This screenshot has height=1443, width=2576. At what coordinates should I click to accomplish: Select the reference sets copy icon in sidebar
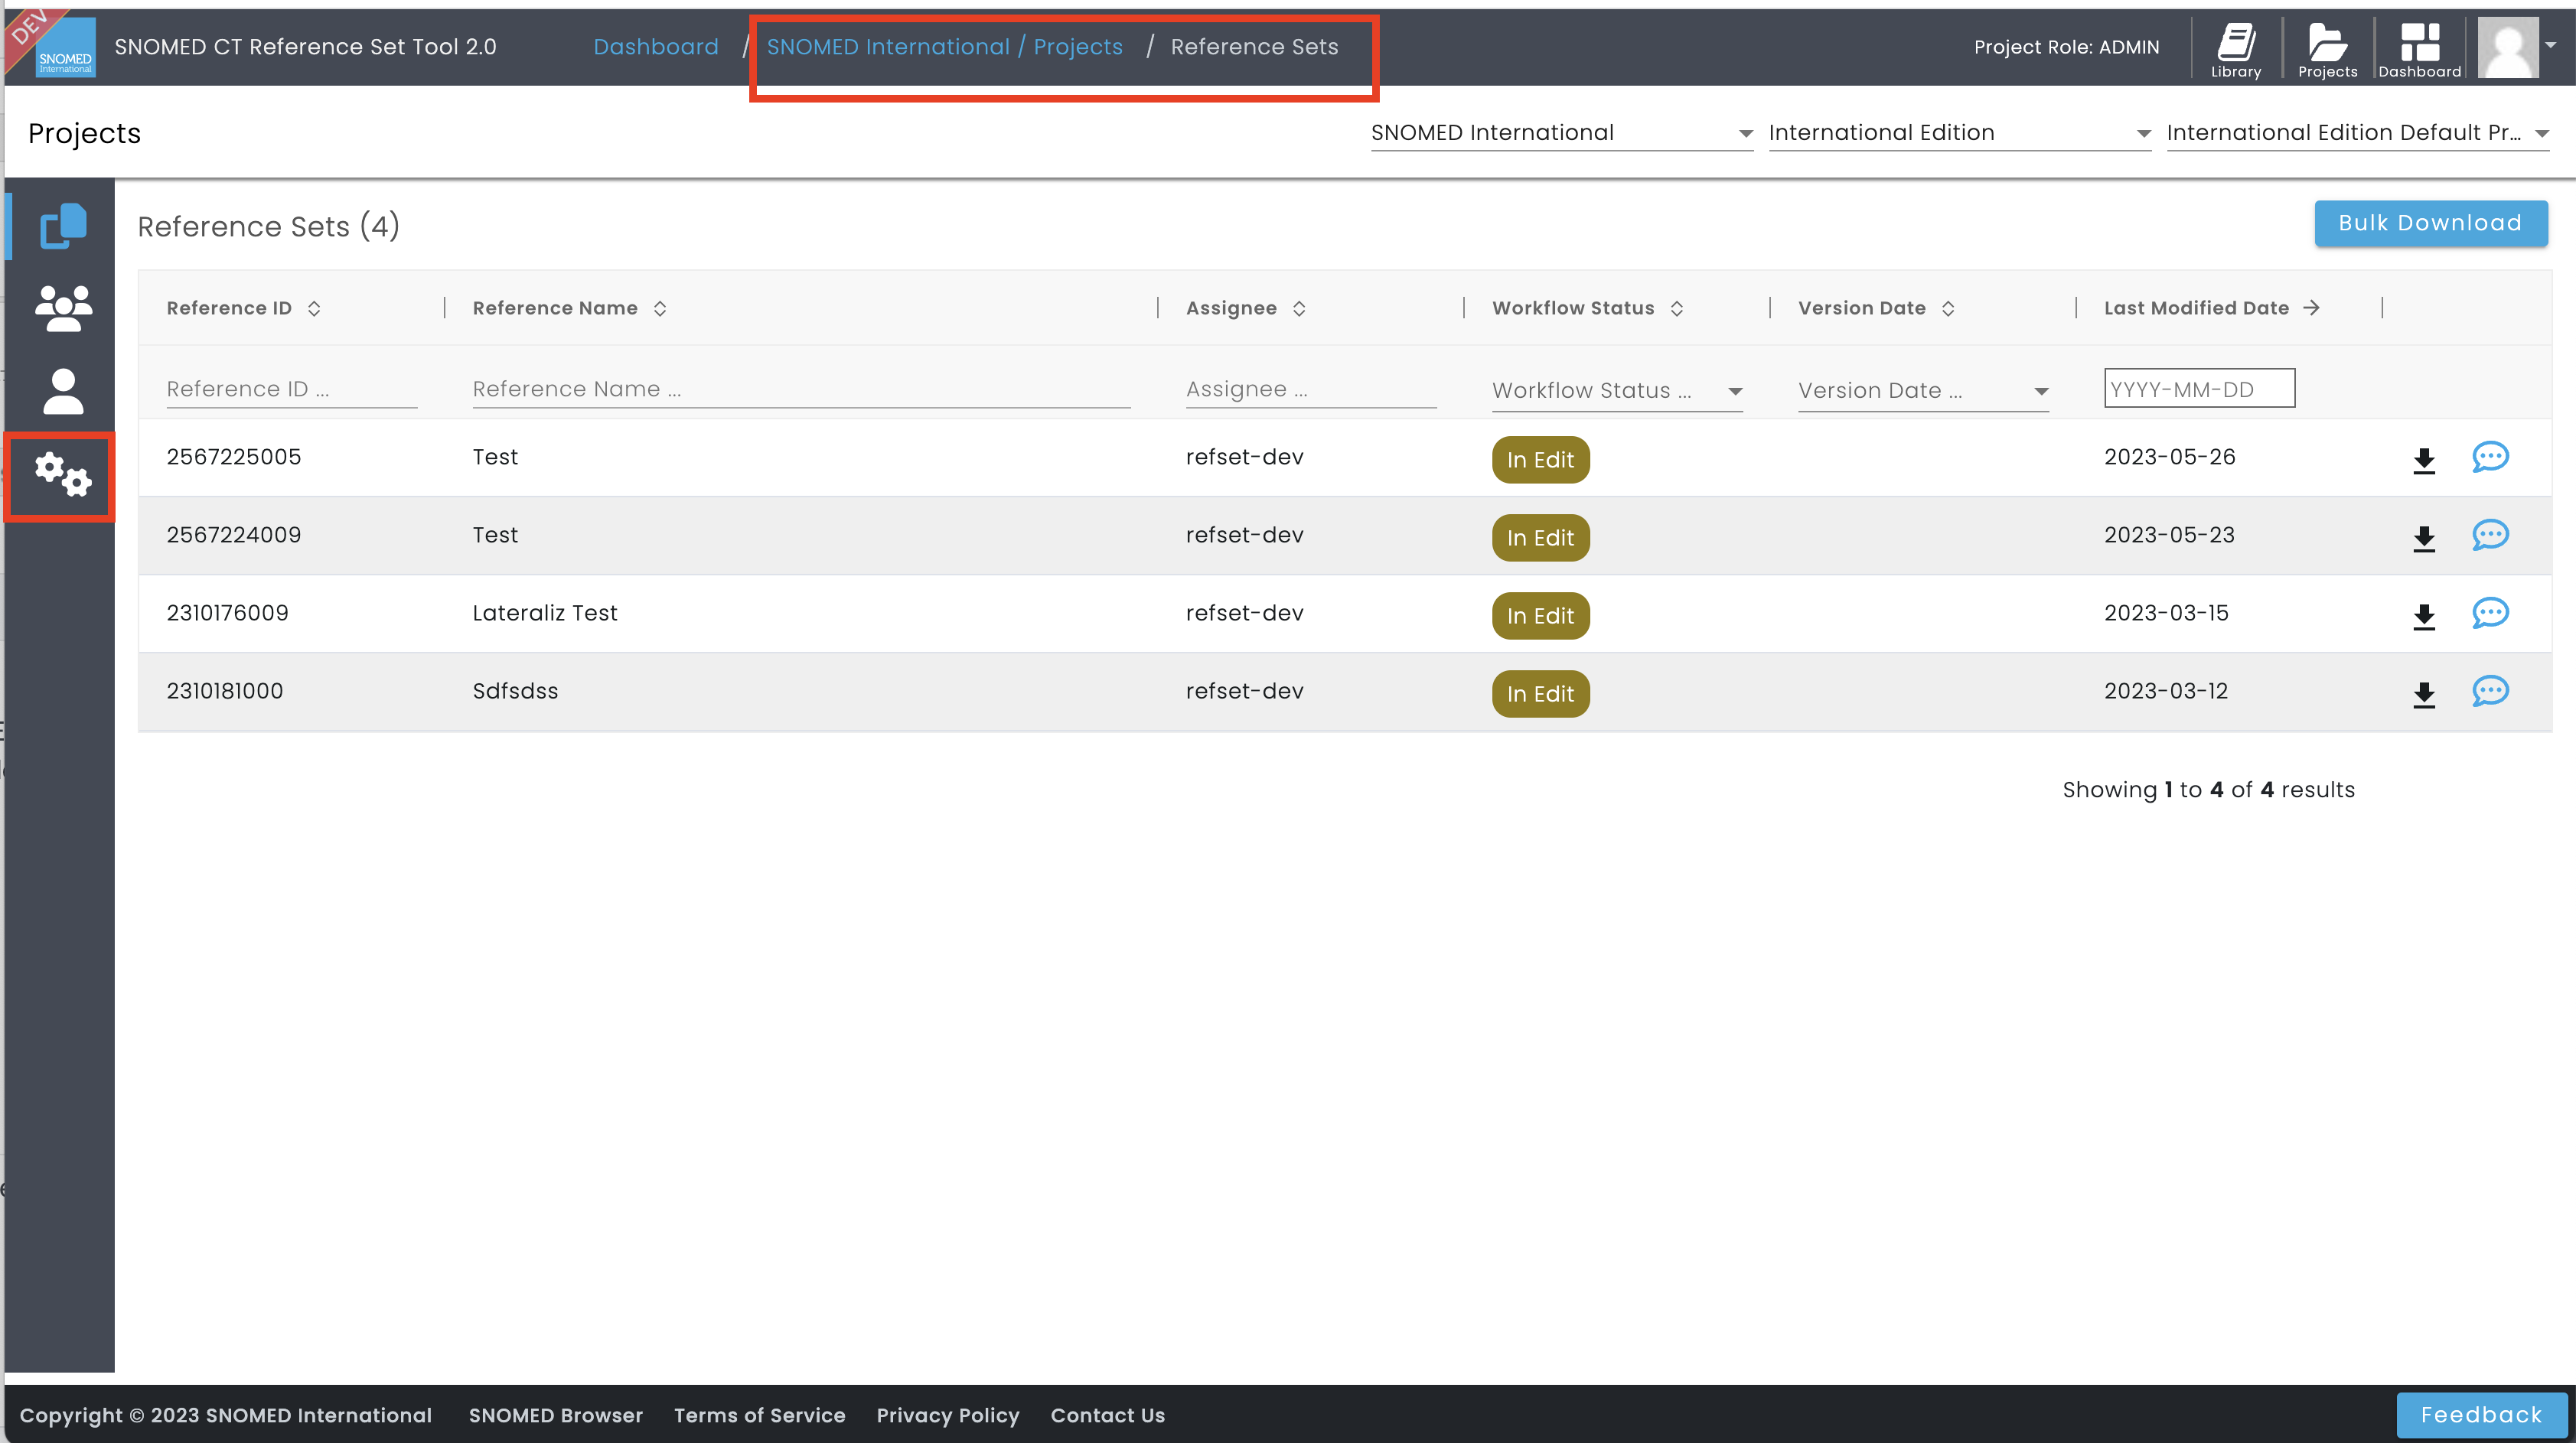[63, 226]
